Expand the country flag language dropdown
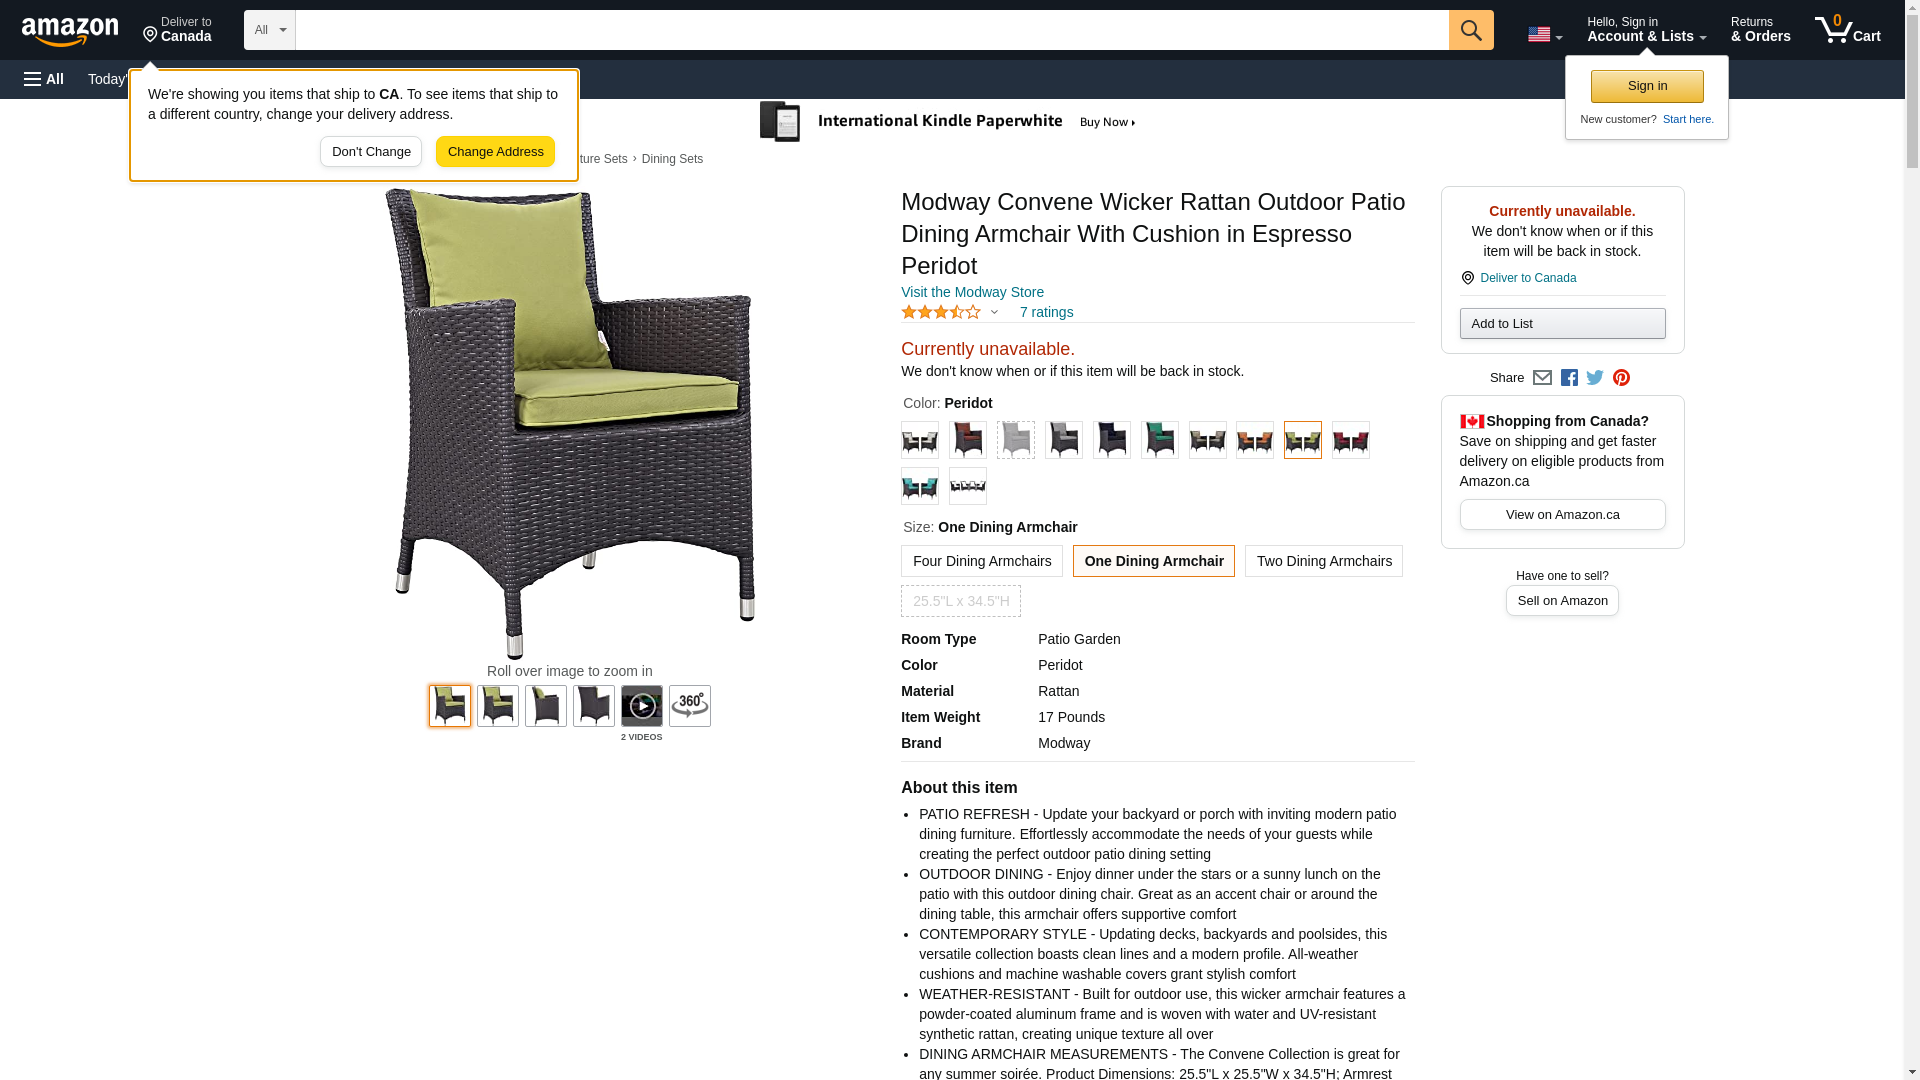This screenshot has height=1080, width=1920. pyautogui.click(x=1545, y=35)
